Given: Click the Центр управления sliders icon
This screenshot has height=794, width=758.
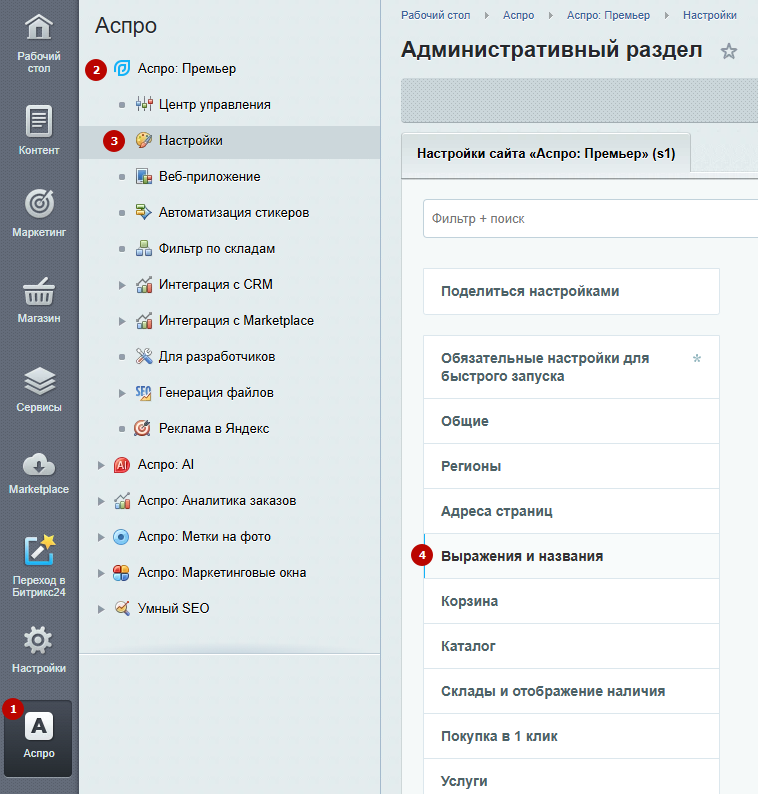Looking at the screenshot, I should [x=144, y=104].
